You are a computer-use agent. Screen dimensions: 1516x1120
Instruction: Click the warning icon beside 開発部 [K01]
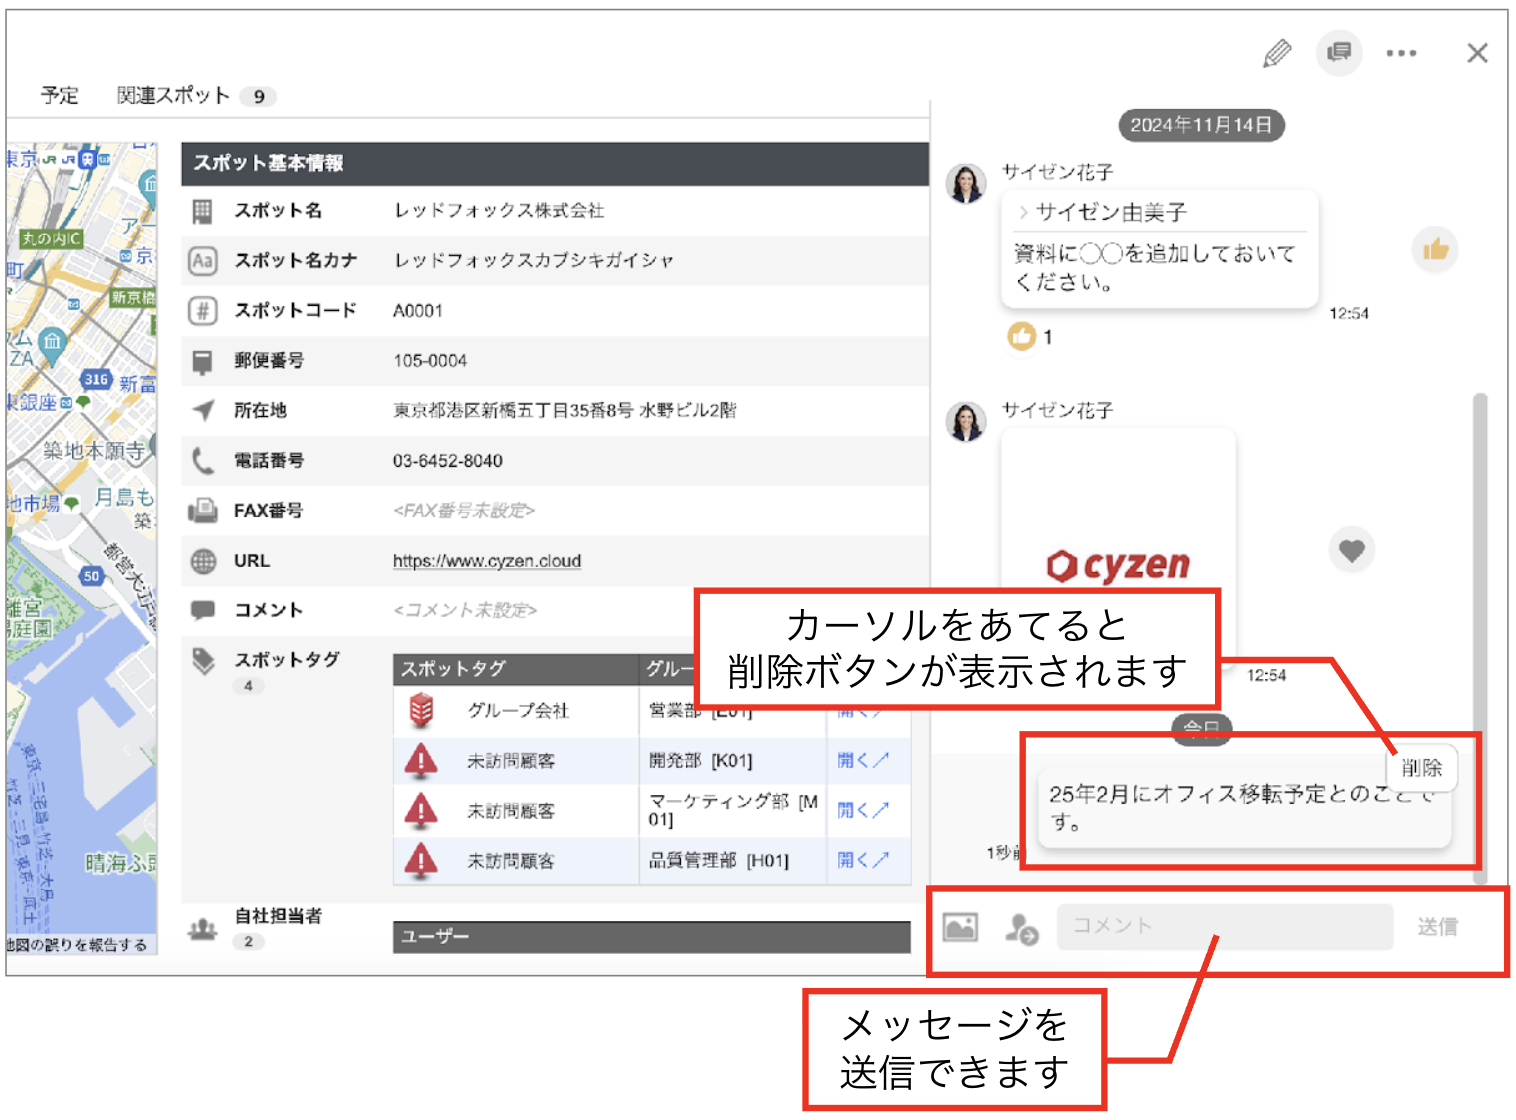421,761
